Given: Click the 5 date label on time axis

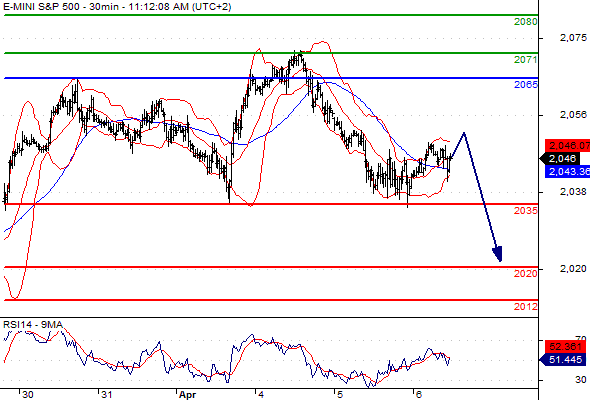Looking at the screenshot, I should click(340, 395).
